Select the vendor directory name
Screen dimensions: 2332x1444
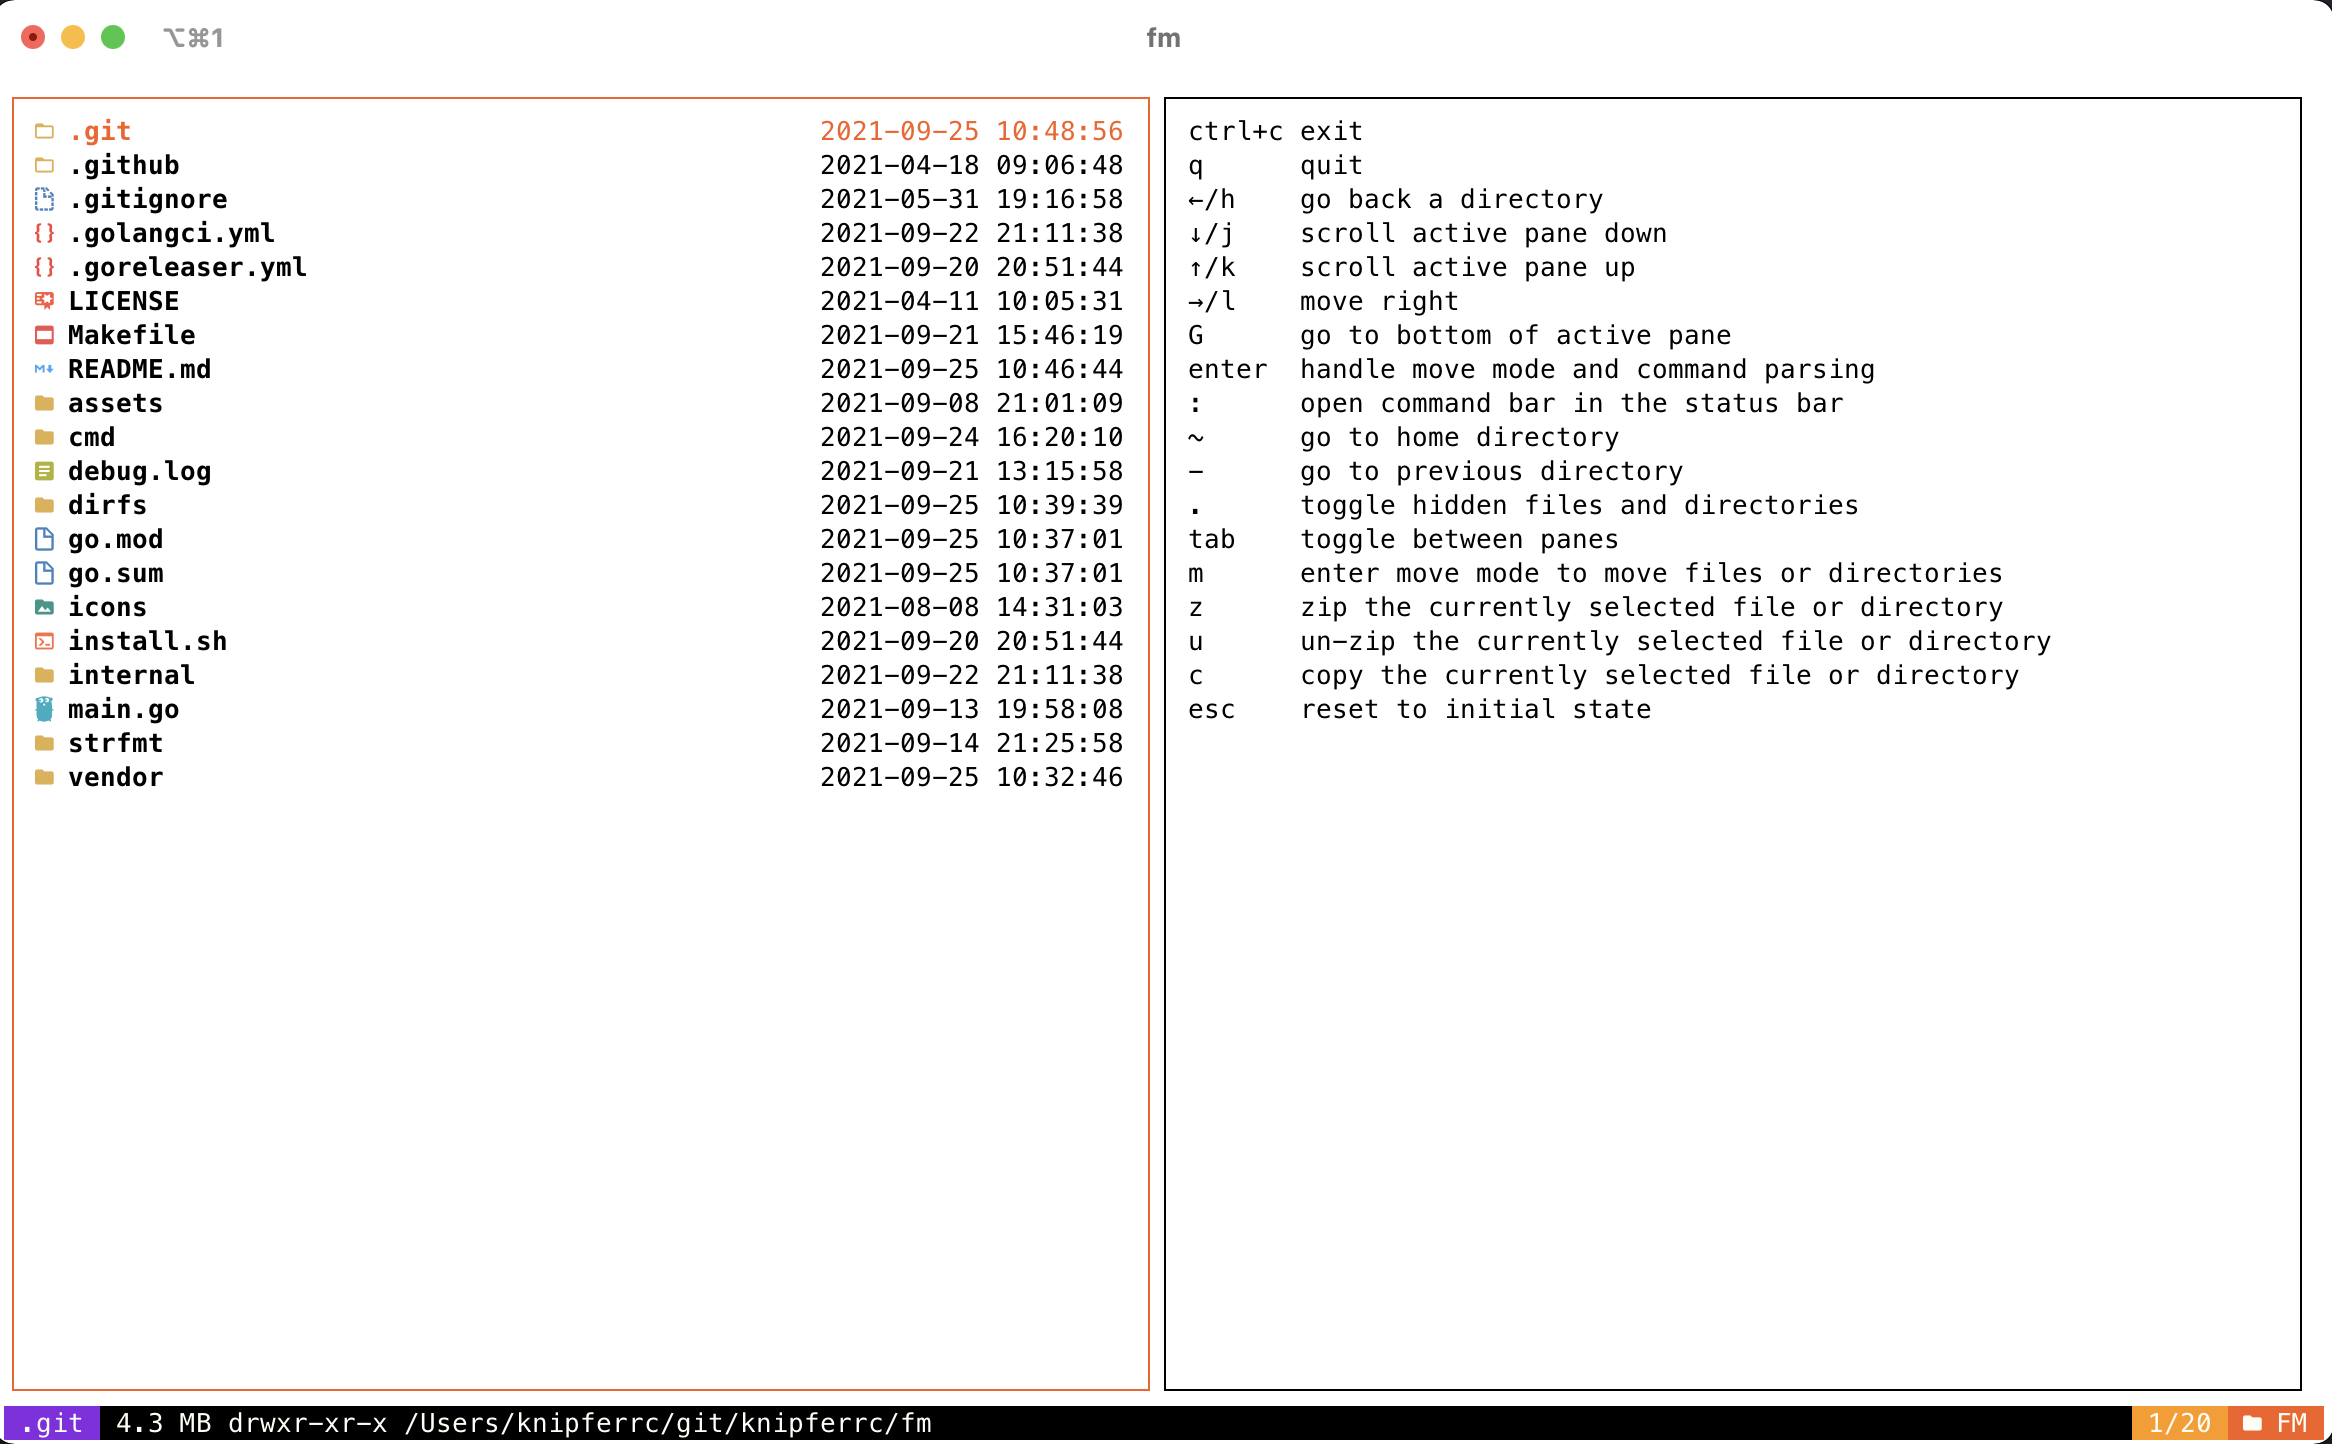click(115, 777)
